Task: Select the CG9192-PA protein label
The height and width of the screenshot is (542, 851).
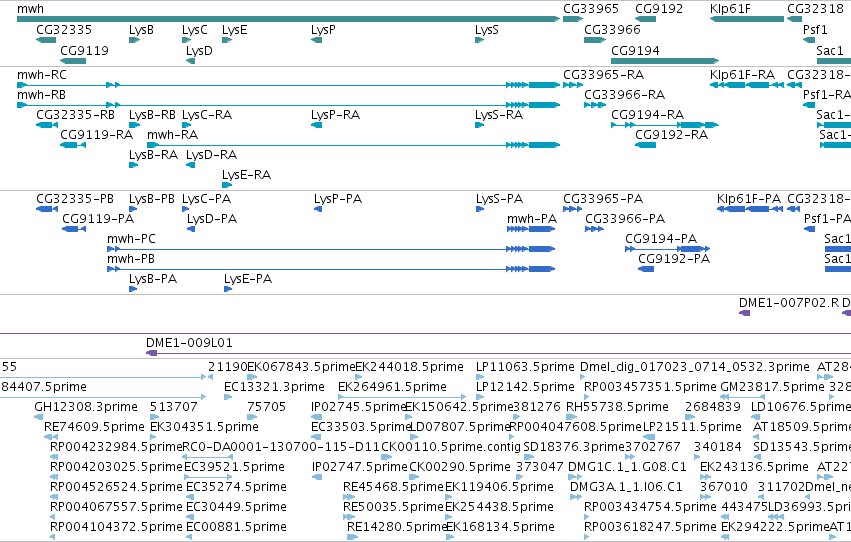Action: (674, 259)
